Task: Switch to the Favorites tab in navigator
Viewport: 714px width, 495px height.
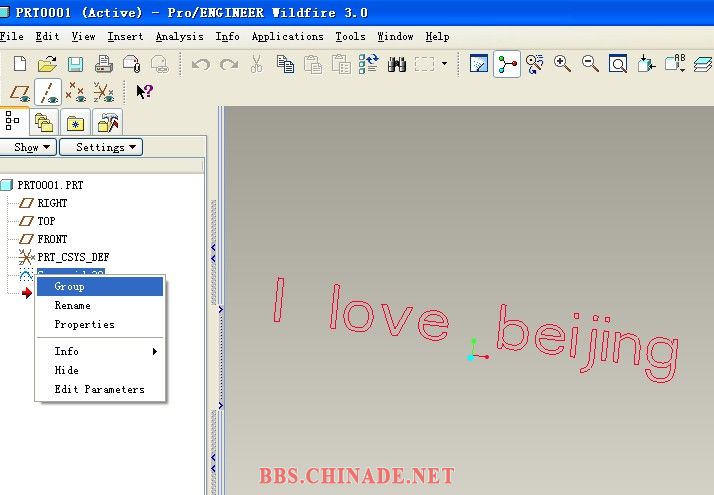Action: (75, 122)
